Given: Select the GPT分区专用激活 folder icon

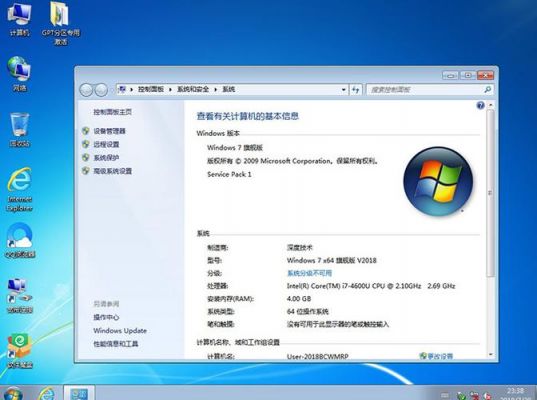Looking at the screenshot, I should tap(60, 23).
